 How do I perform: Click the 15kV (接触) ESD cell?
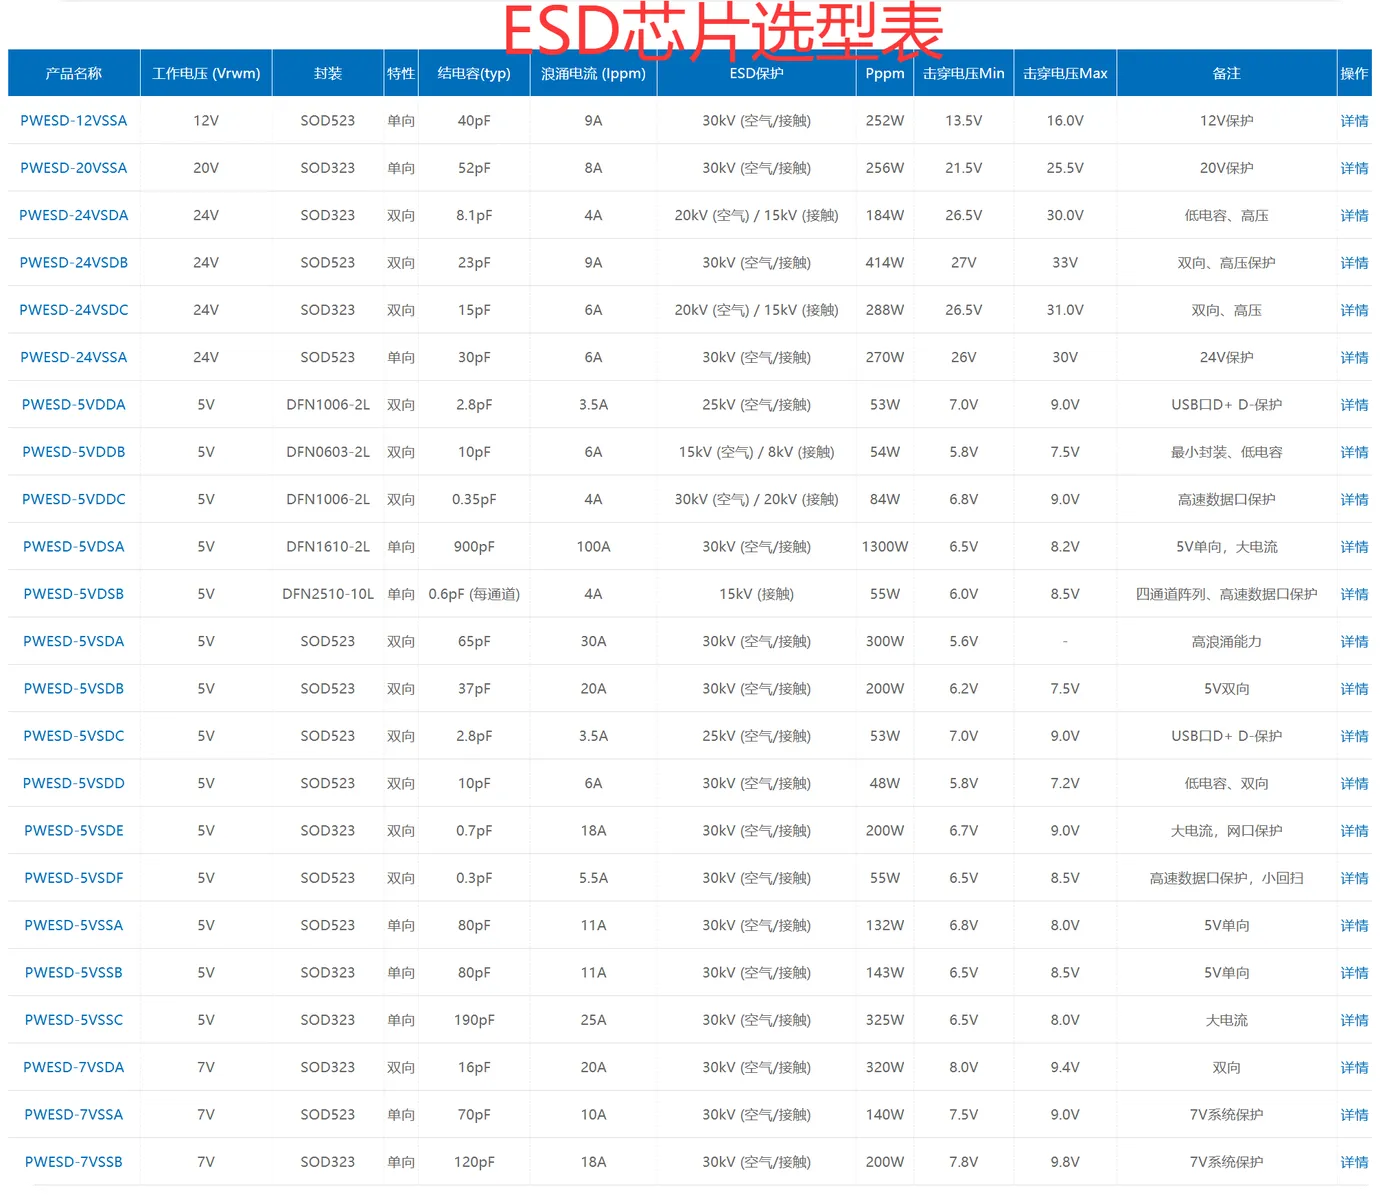[x=756, y=594]
